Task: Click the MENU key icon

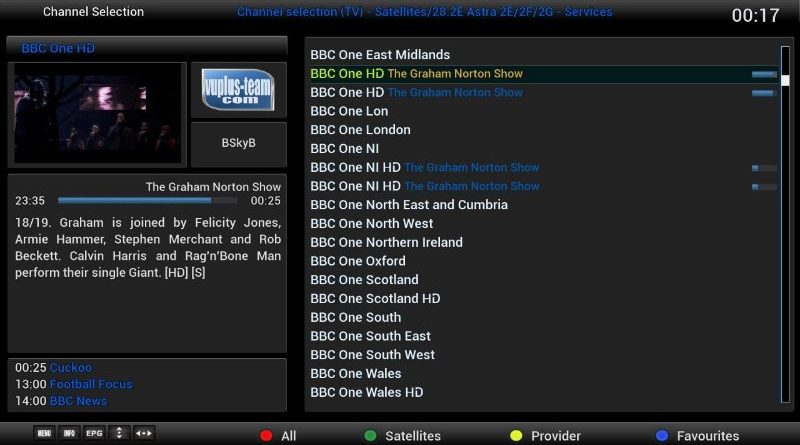Action: tap(44, 433)
